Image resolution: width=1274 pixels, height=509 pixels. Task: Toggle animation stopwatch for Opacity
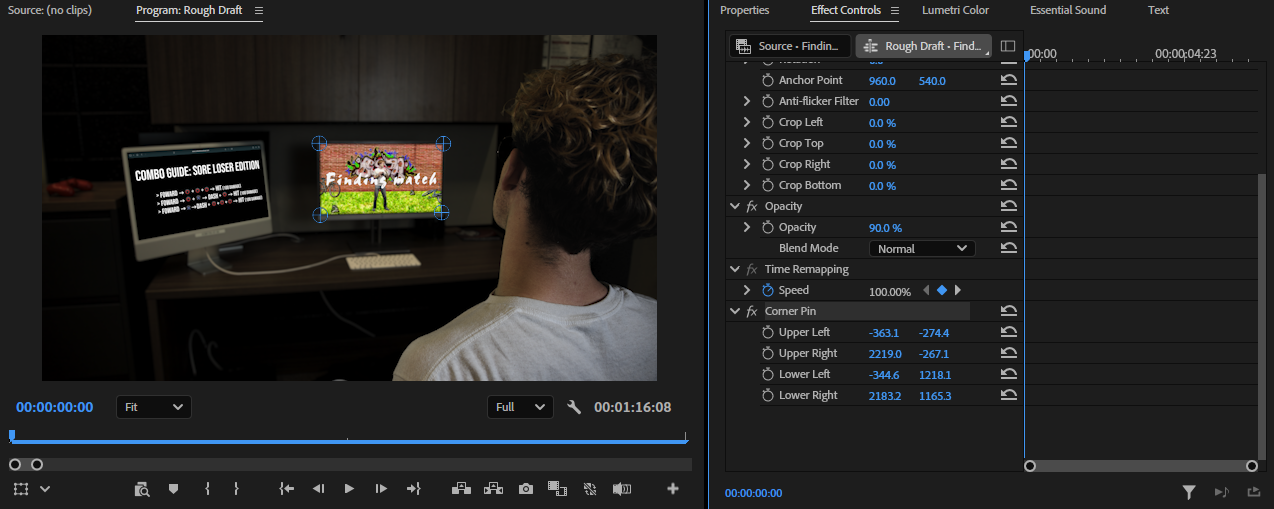(768, 227)
